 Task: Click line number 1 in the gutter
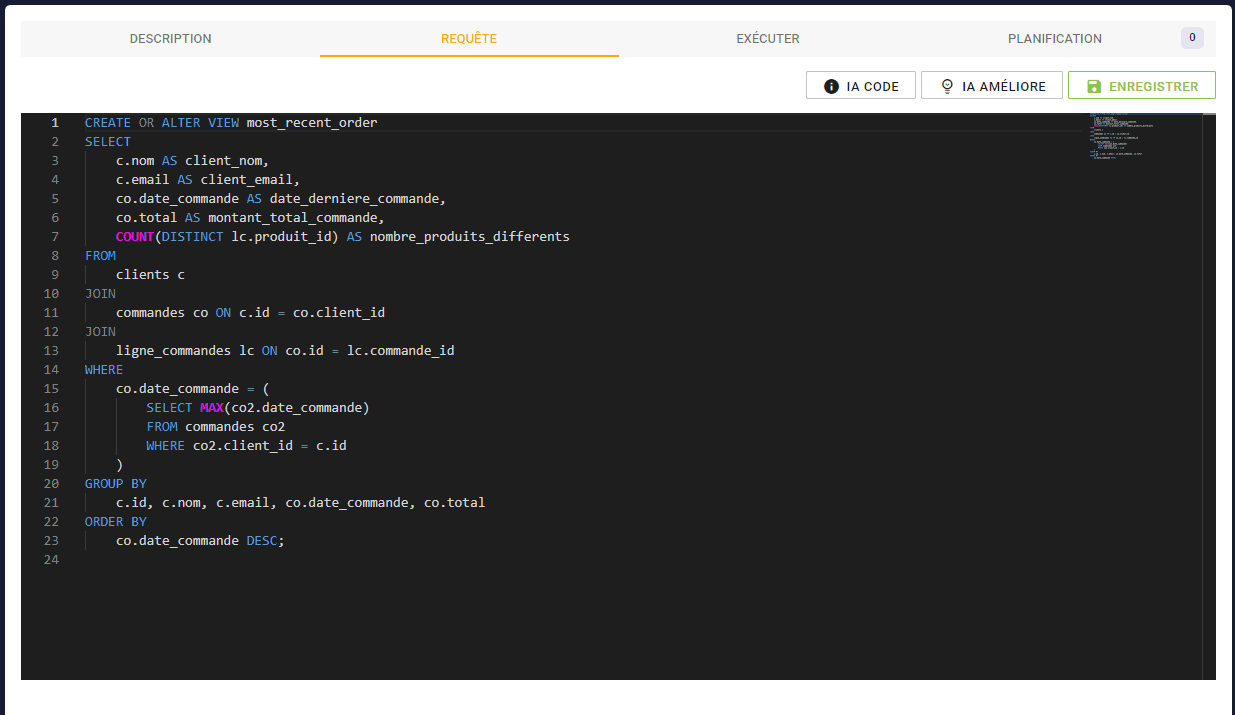click(55, 123)
